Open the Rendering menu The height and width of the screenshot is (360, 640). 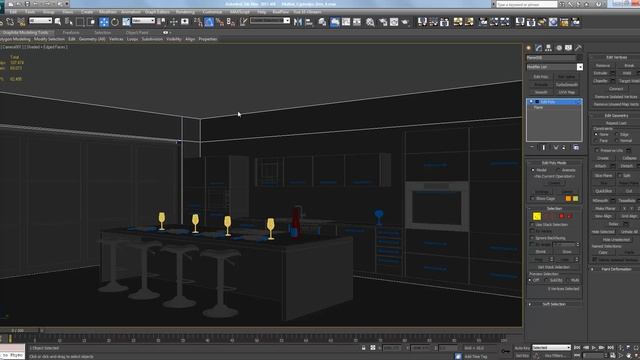185,12
